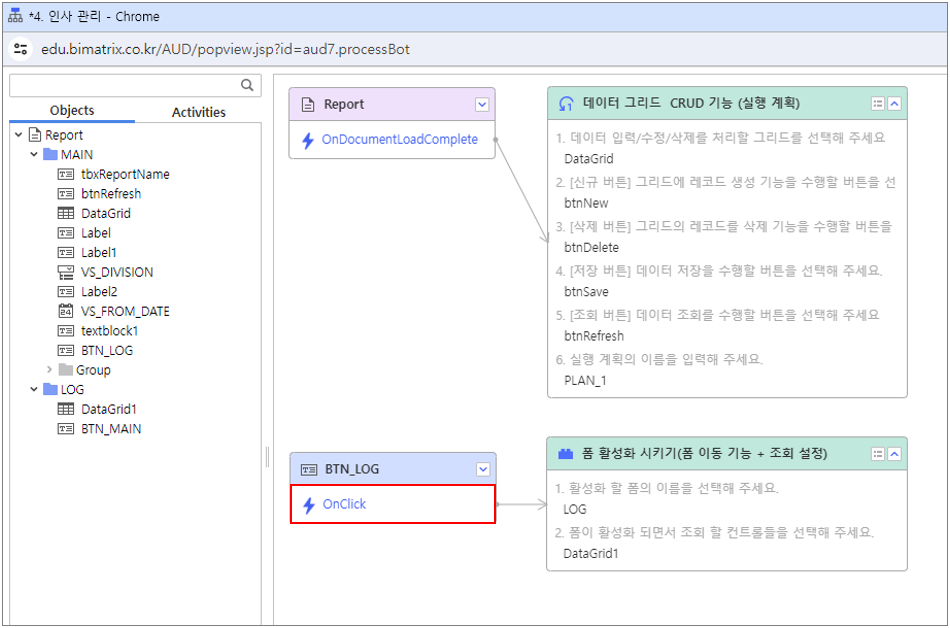Screen dimensions: 950x628
Task: Click the list icon on CRUD activity header
Action: pyautogui.click(x=878, y=103)
